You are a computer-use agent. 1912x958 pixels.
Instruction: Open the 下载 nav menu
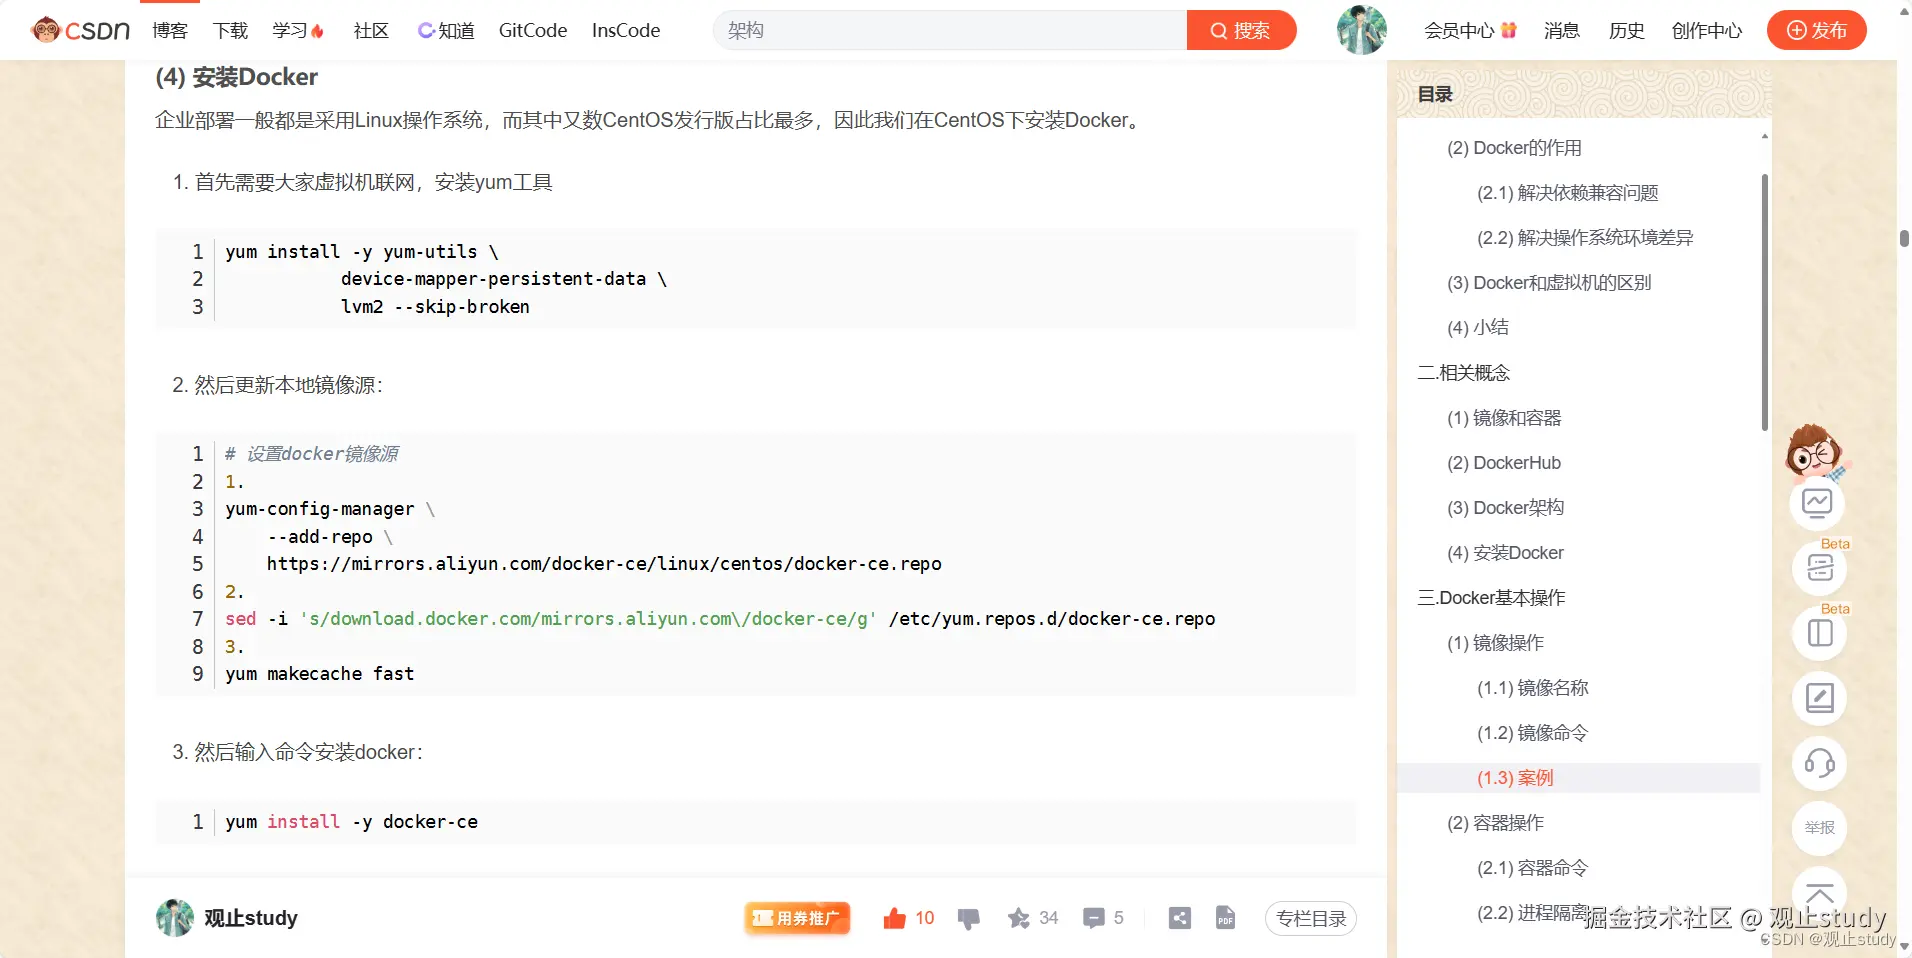tap(230, 30)
